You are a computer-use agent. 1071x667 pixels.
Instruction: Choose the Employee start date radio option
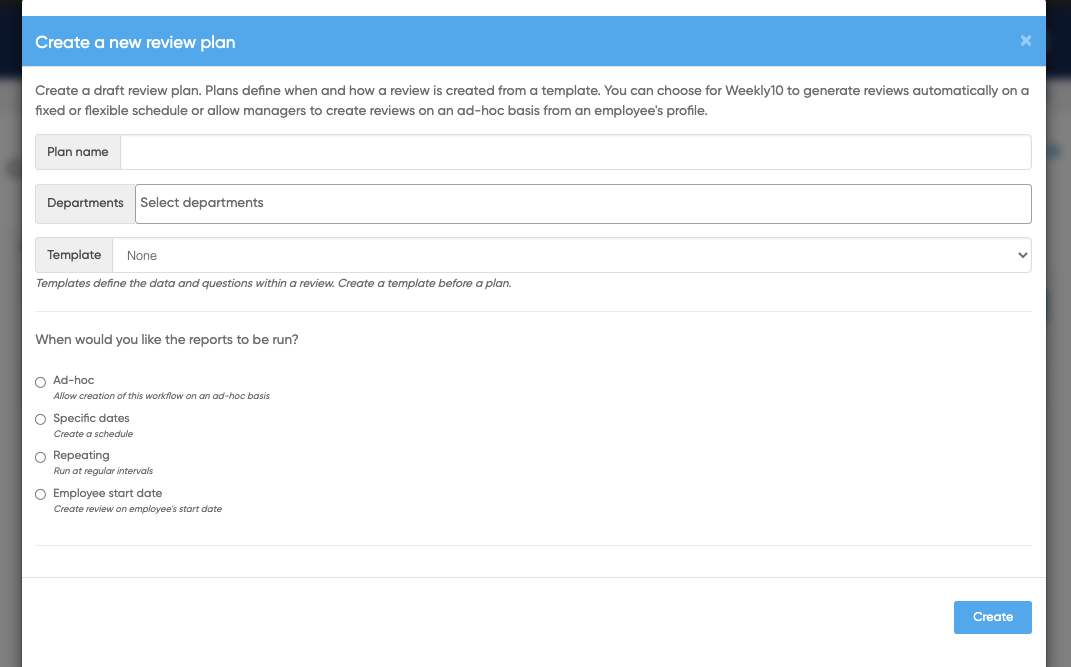pos(40,494)
